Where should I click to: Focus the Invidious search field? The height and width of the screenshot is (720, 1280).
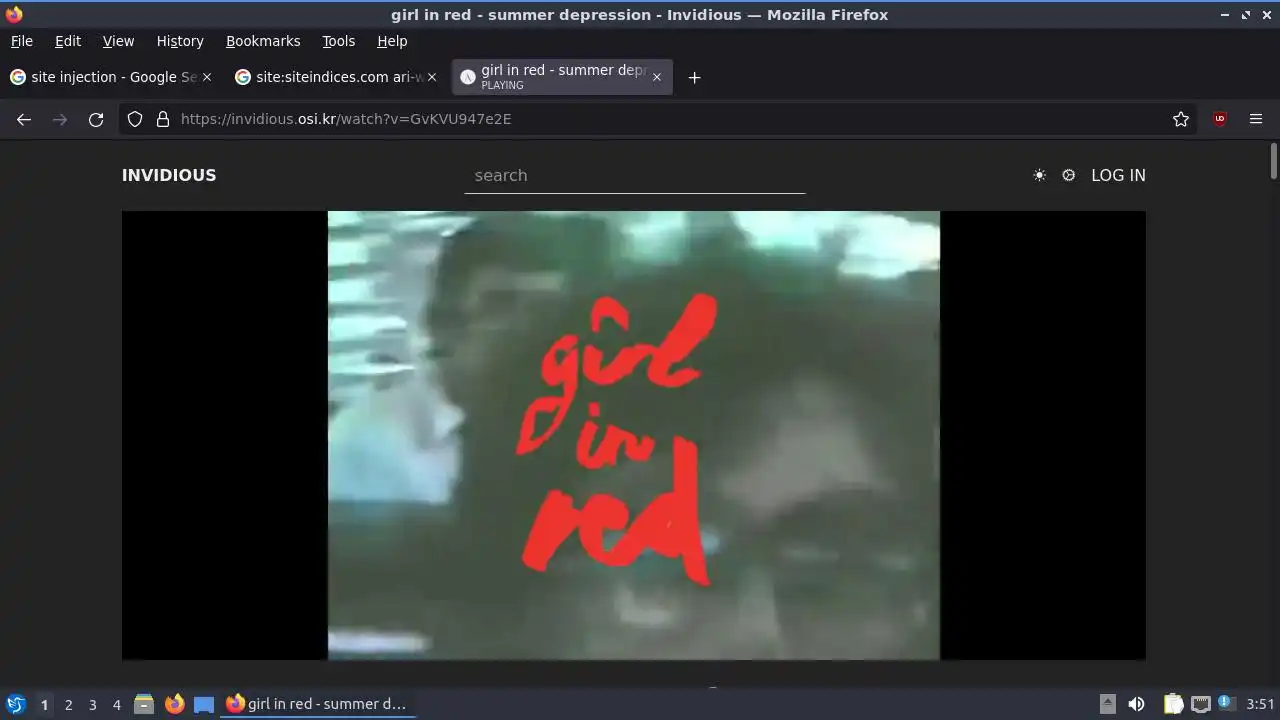(x=635, y=175)
